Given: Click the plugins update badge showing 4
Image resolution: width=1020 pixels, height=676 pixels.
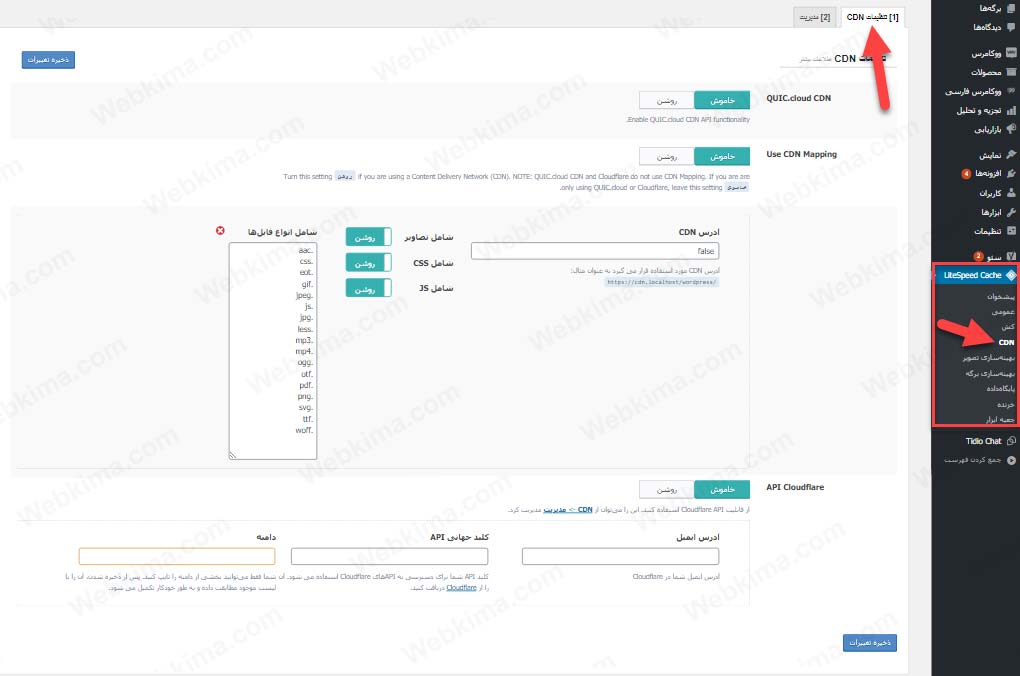Looking at the screenshot, I should (x=966, y=174).
